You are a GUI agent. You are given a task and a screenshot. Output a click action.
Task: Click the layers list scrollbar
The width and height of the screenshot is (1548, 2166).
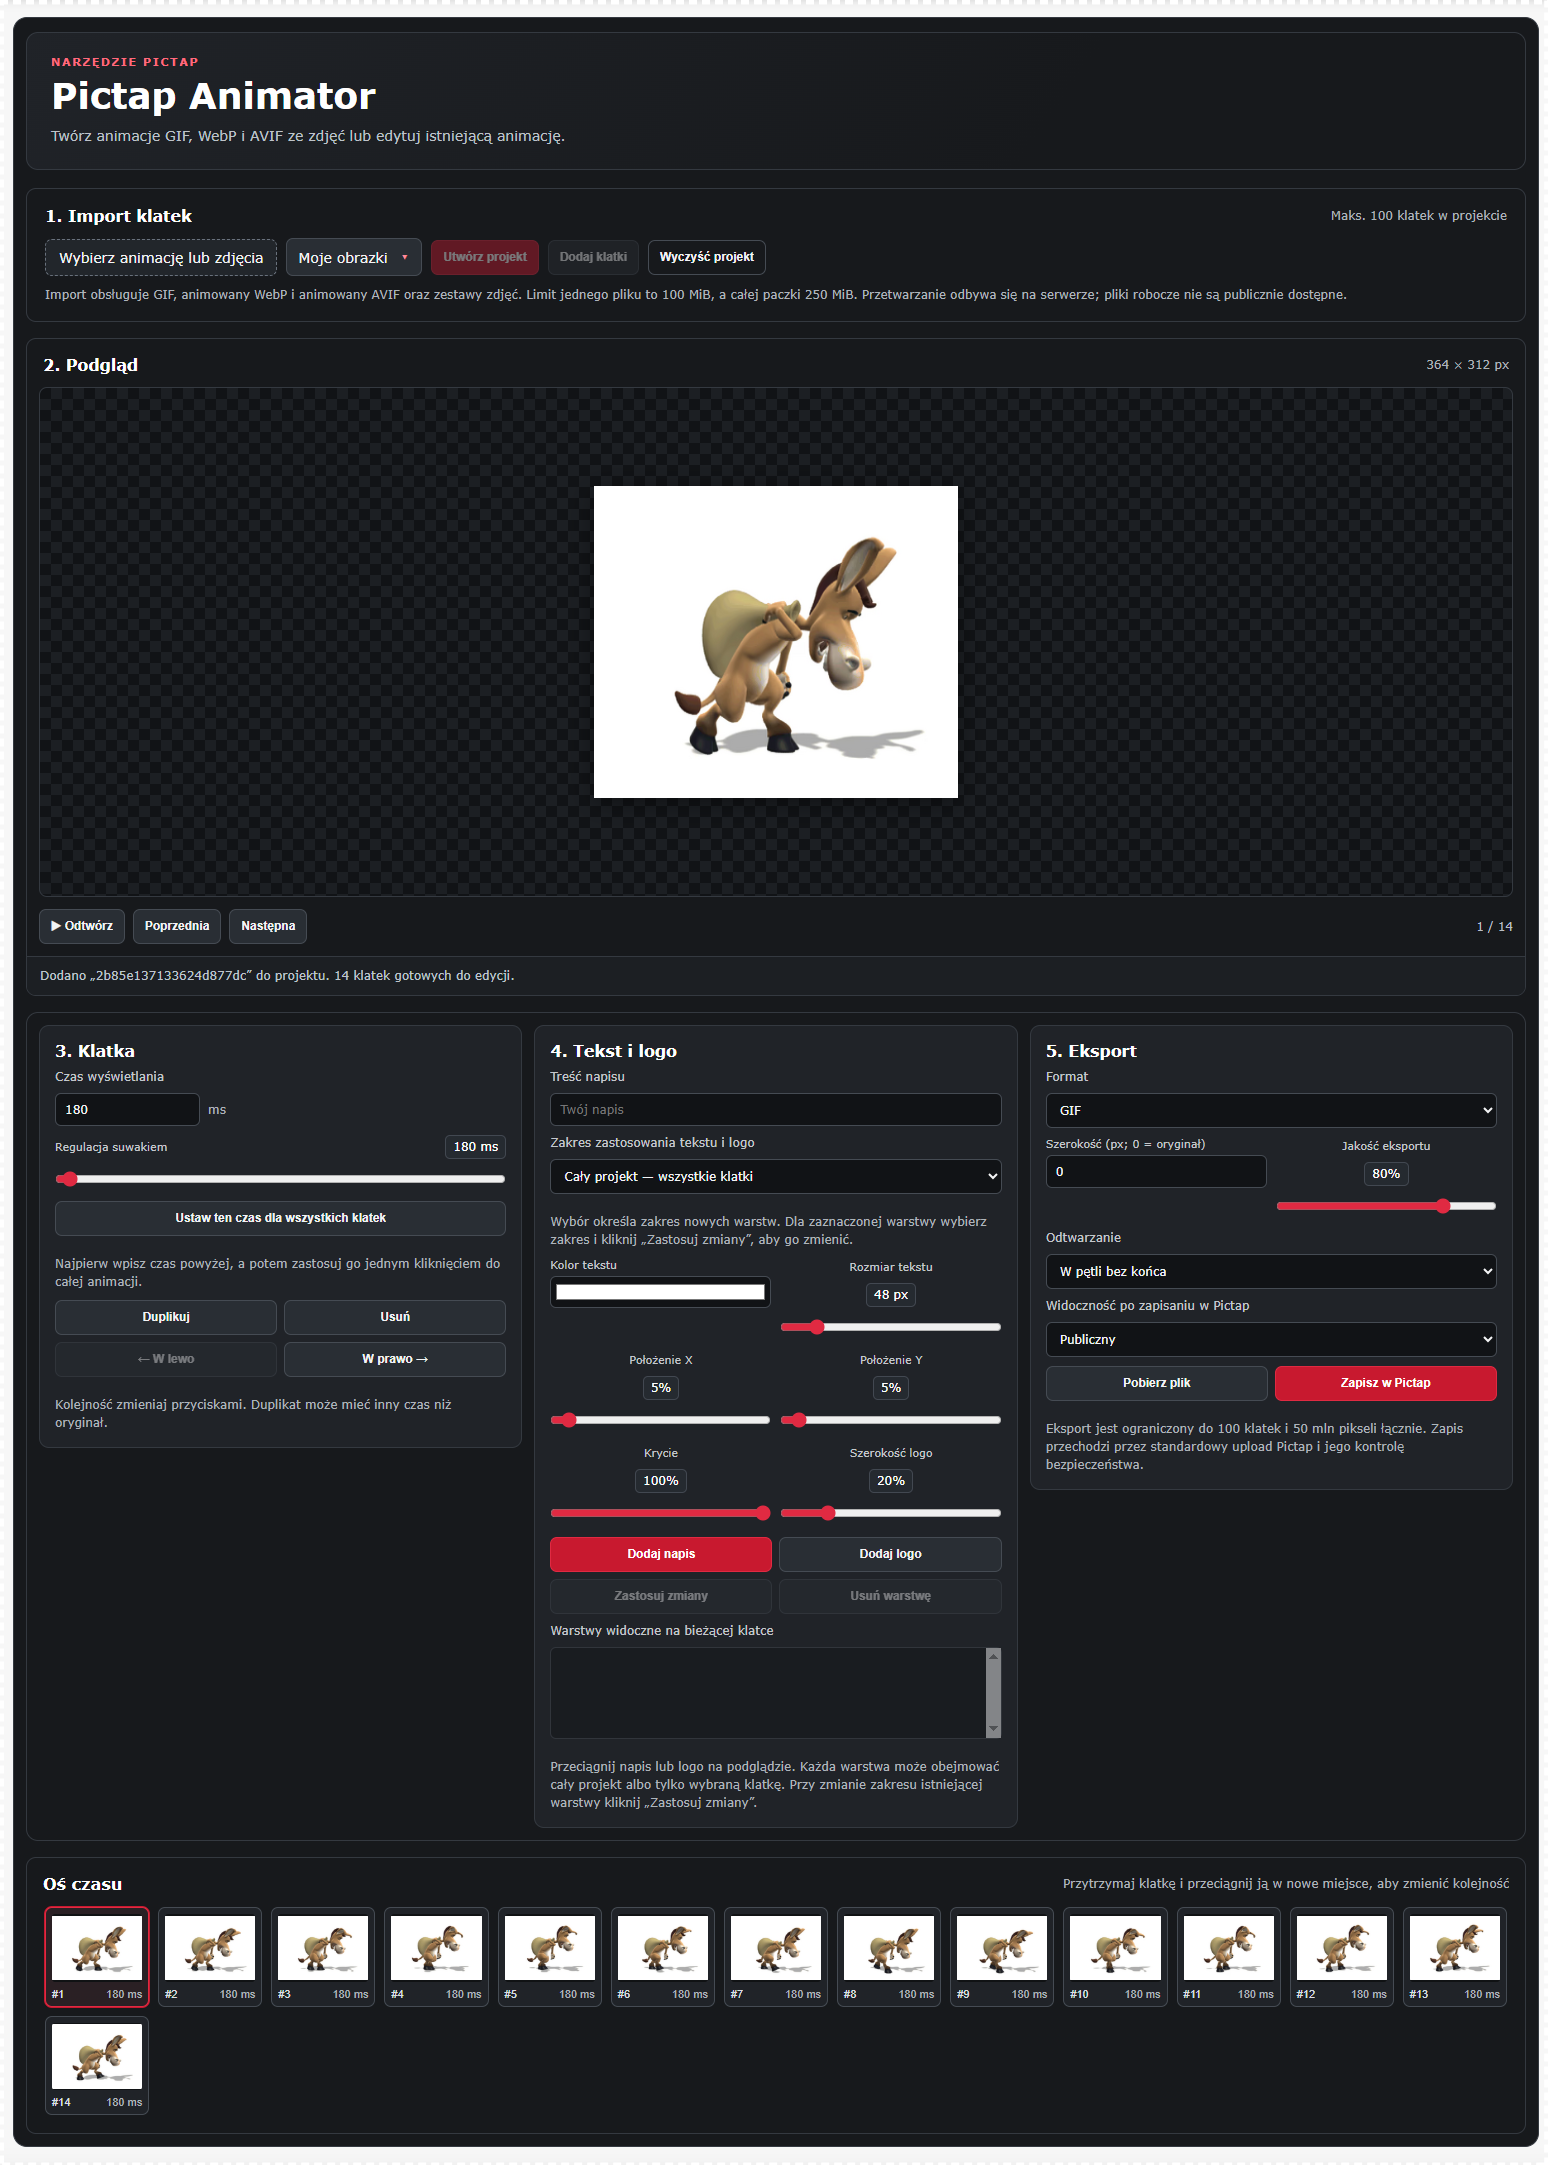point(993,1692)
